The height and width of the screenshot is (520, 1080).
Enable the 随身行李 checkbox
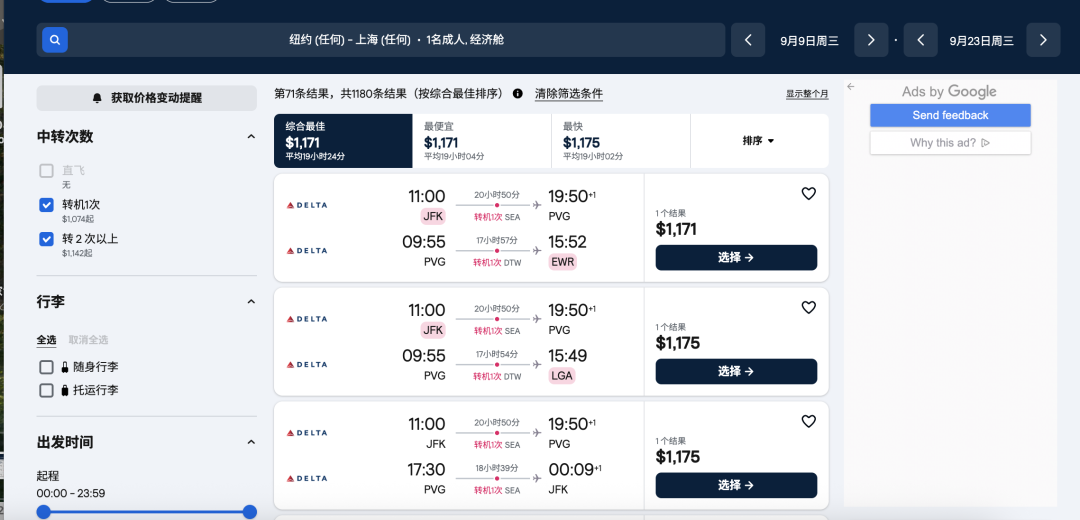46,367
